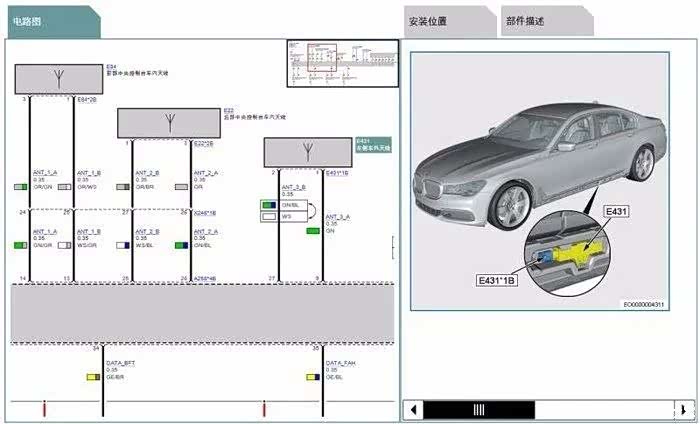700x424 pixels.
Task: Click the large gray control unit block
Action: [200, 312]
